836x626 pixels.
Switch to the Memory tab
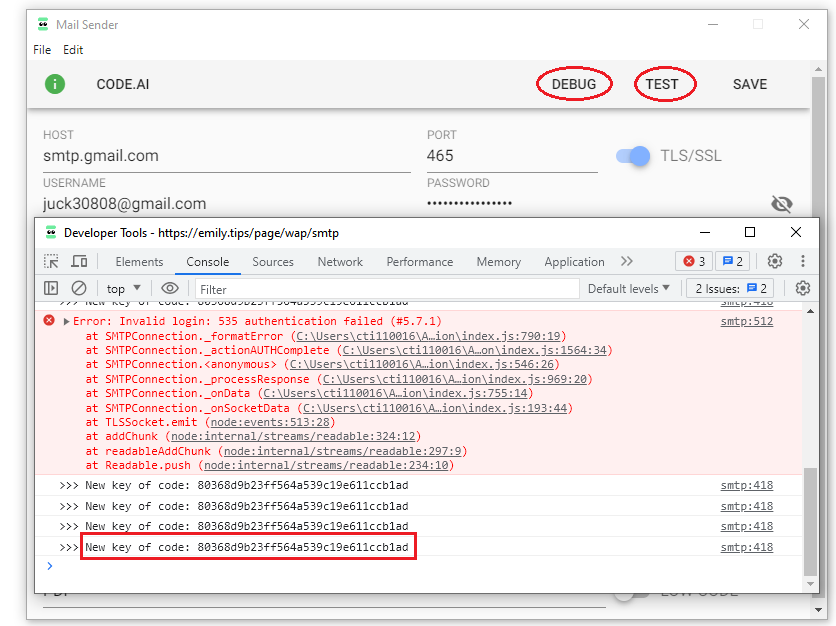(x=499, y=262)
